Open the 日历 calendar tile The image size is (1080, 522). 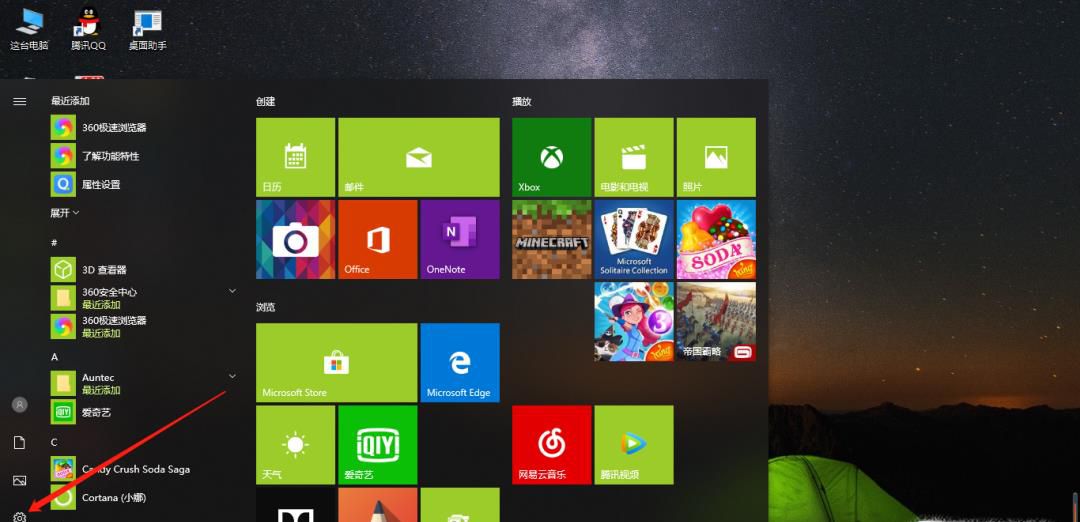coord(295,157)
